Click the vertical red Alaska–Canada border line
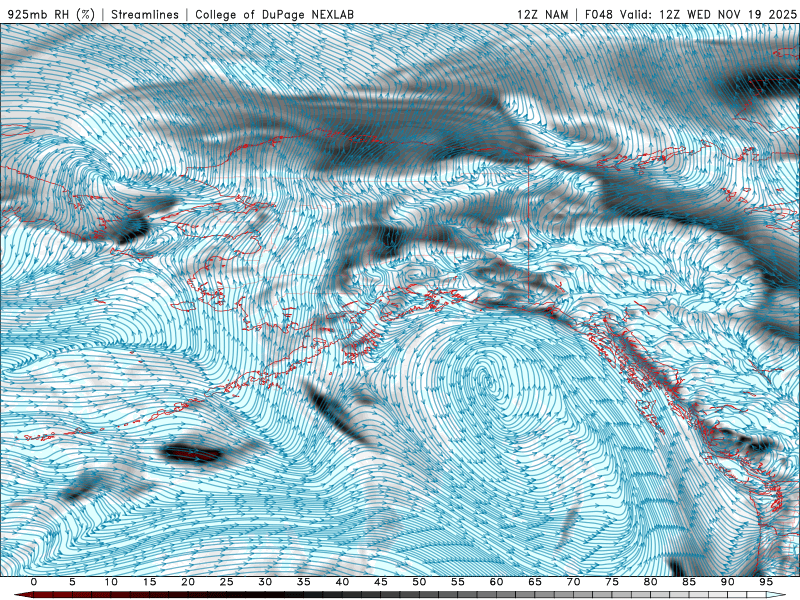The height and width of the screenshot is (600, 800). (x=529, y=230)
